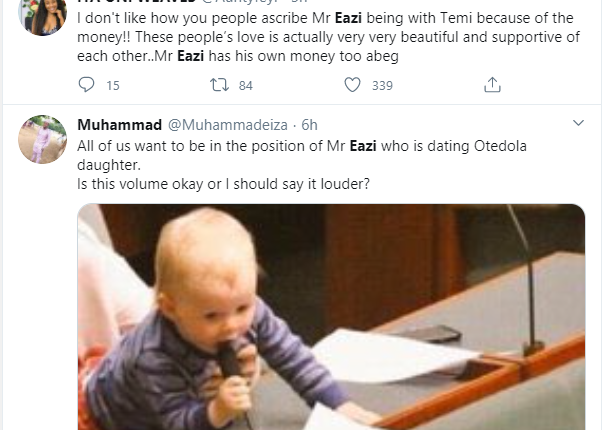Like the tweet with 339 likes
The height and width of the screenshot is (430, 604).
tap(352, 86)
